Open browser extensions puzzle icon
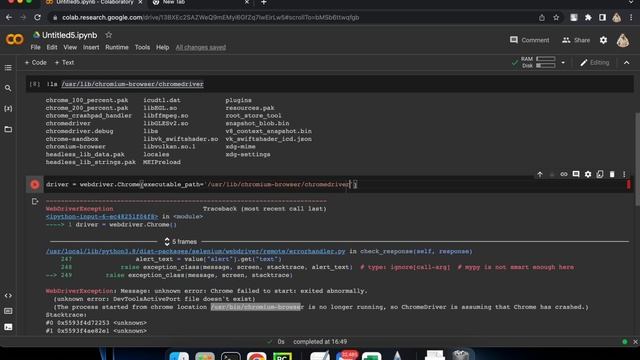The height and width of the screenshot is (360, 640). 588,18
